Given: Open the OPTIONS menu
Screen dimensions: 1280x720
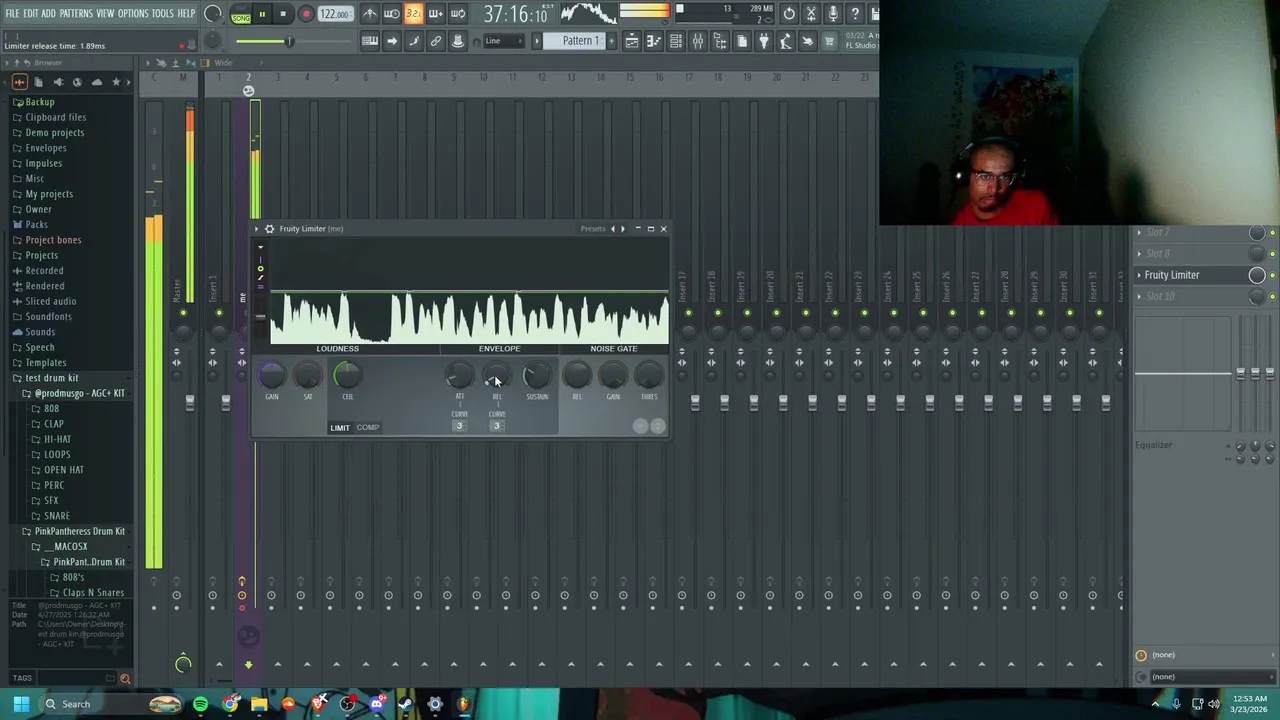Looking at the screenshot, I should coord(133,14).
